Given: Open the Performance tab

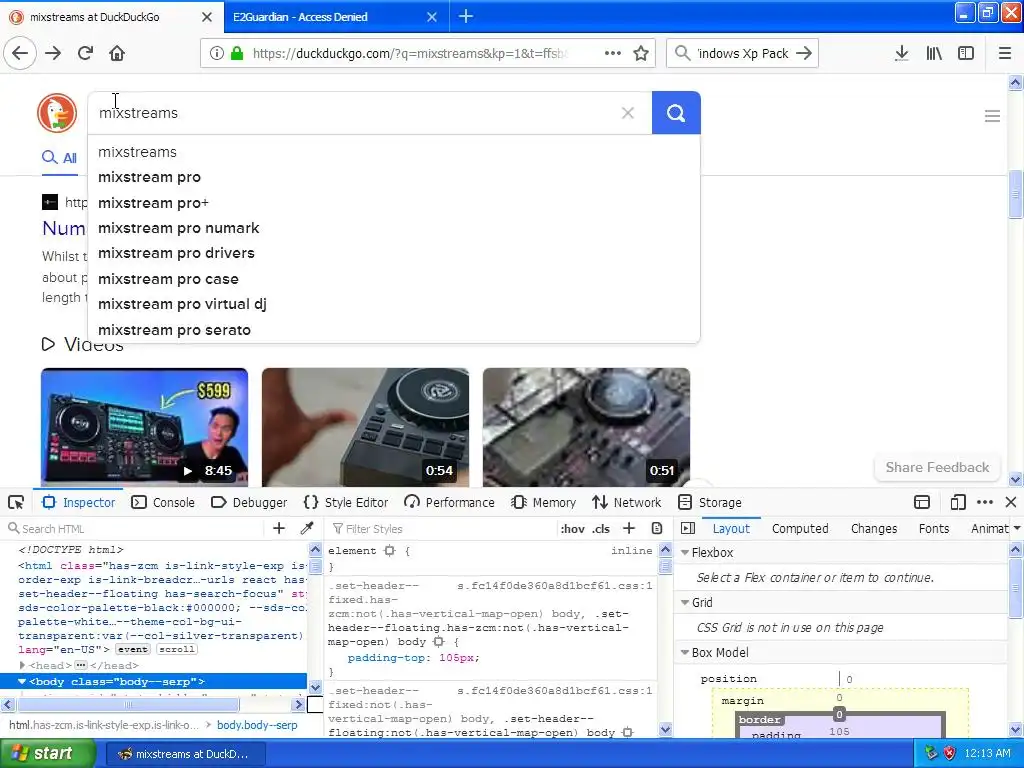Looking at the screenshot, I should click(449, 502).
